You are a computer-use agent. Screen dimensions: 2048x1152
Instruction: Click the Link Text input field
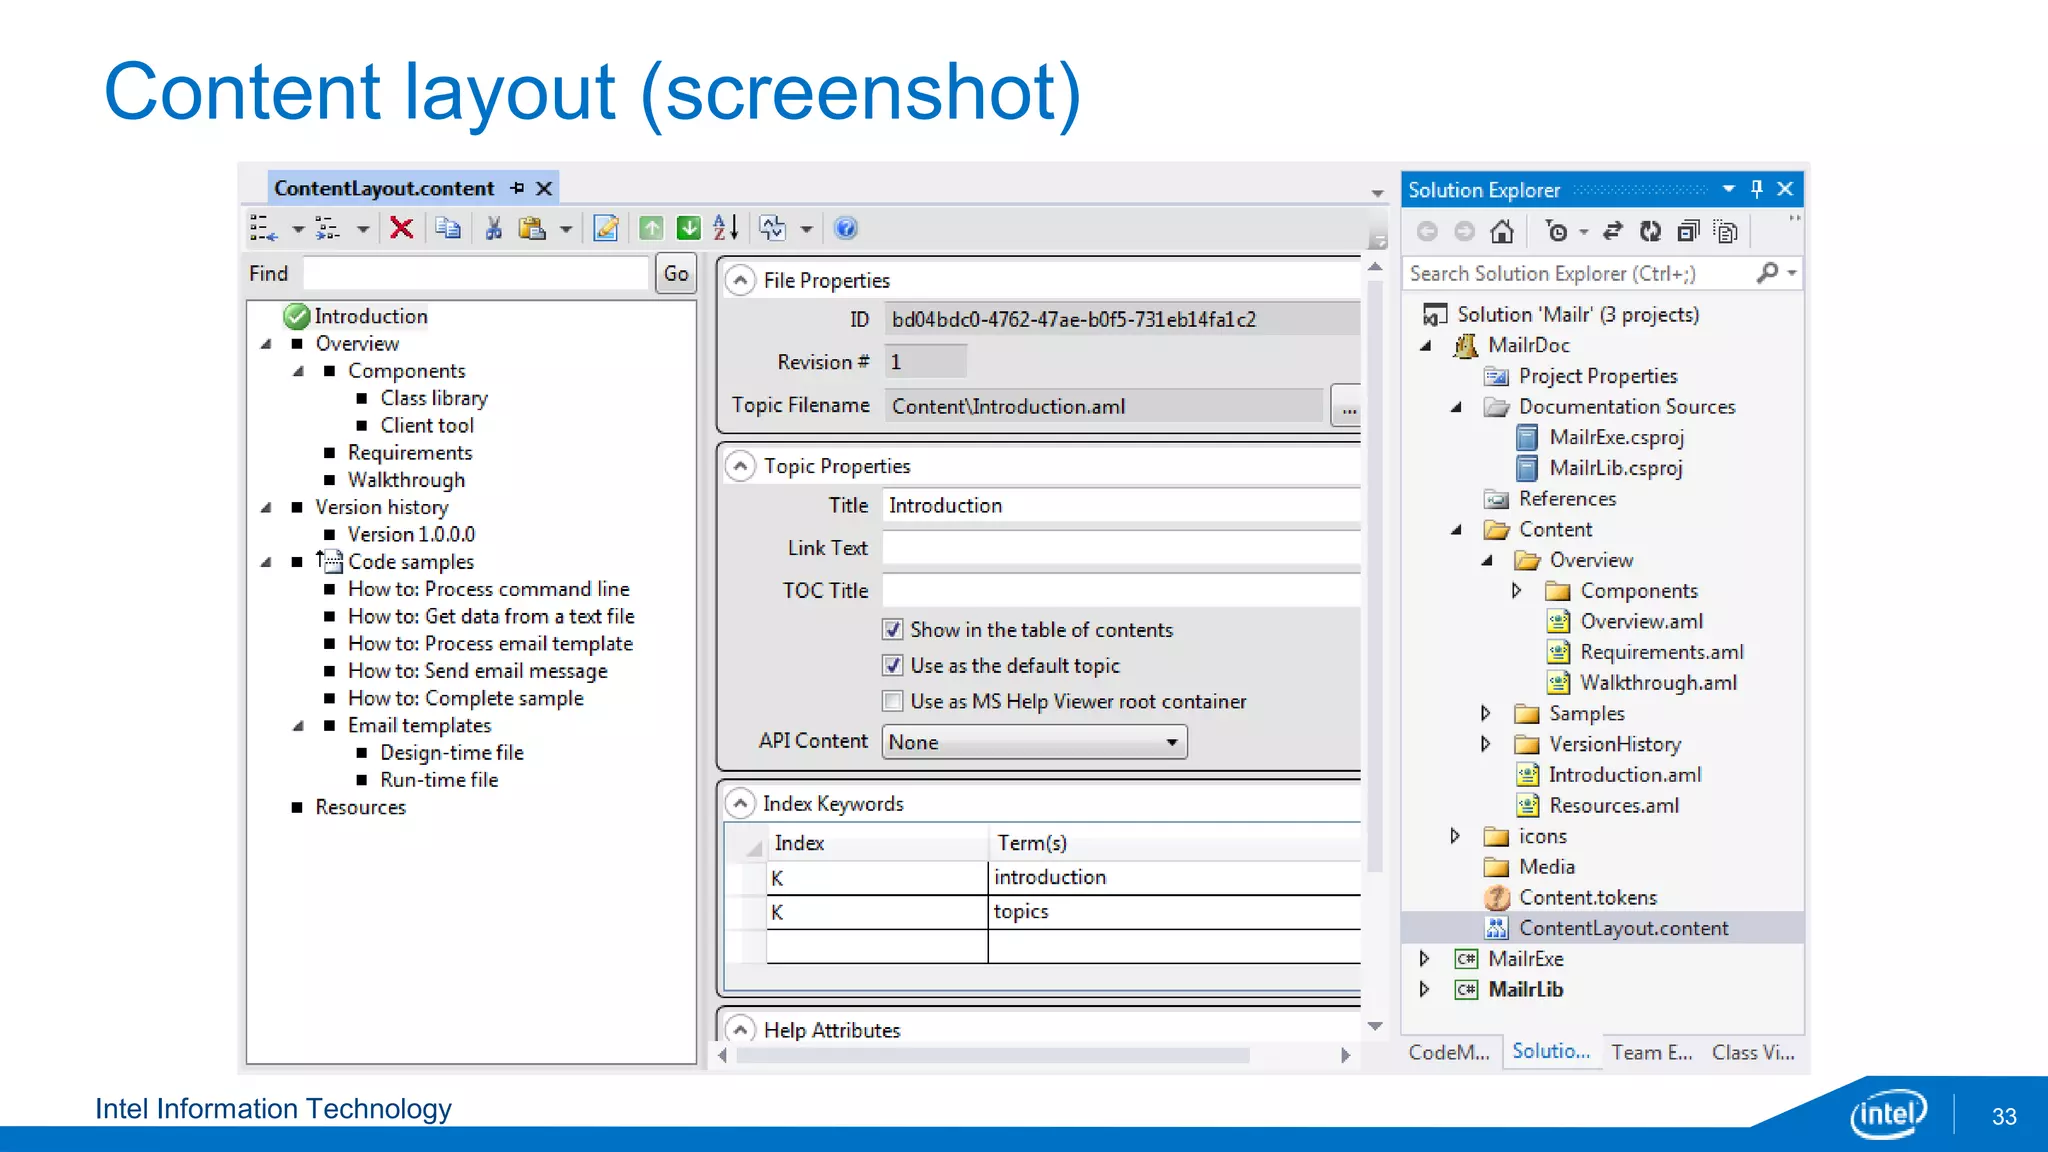[1121, 548]
